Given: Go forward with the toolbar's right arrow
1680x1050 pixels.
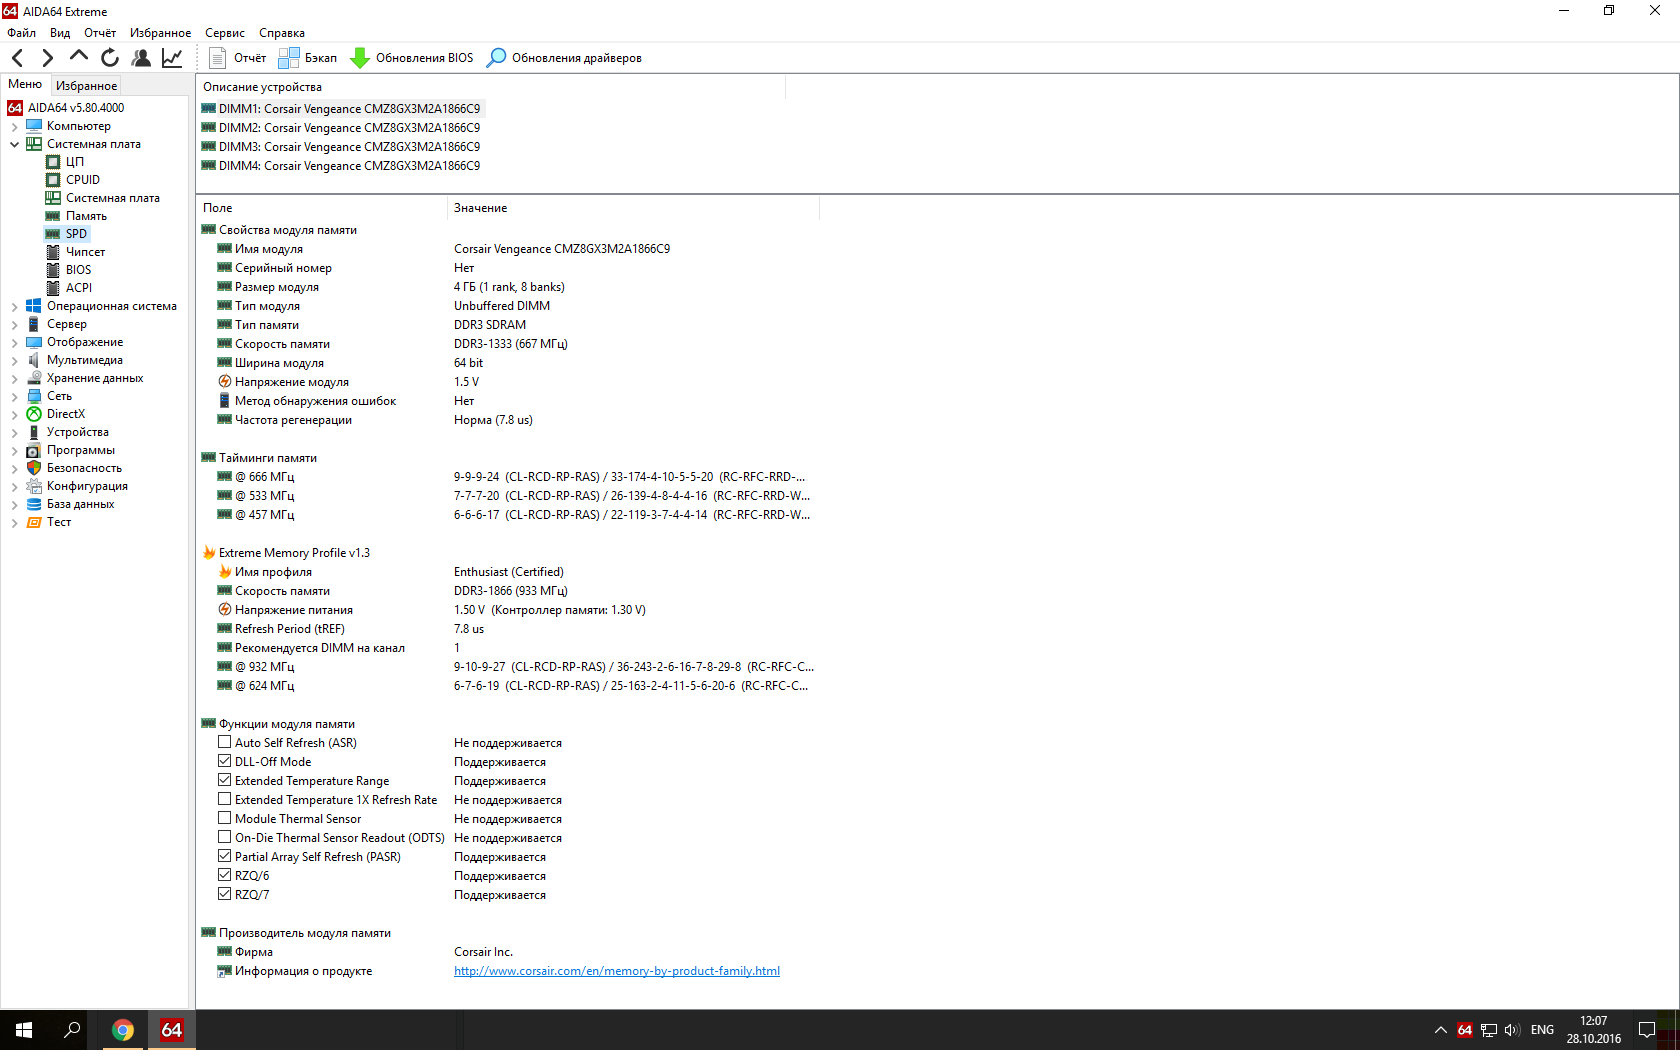Looking at the screenshot, I should (47, 58).
